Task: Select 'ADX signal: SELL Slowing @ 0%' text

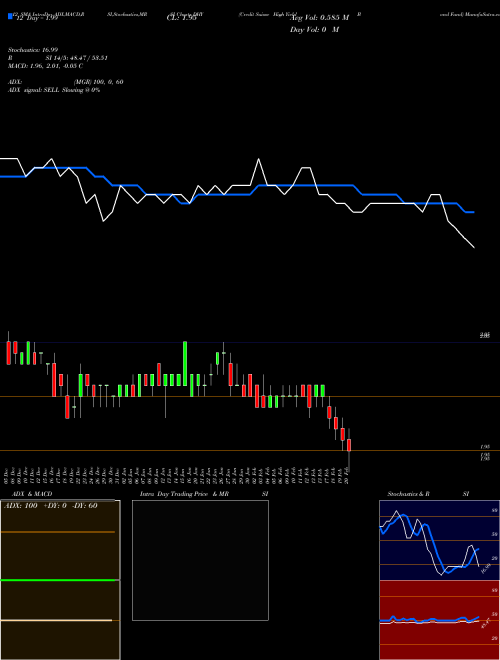Action: pos(54,90)
